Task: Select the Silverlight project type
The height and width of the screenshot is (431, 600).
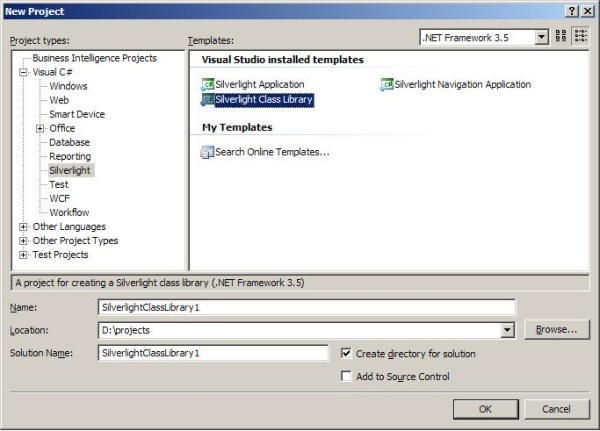Action: pos(70,170)
